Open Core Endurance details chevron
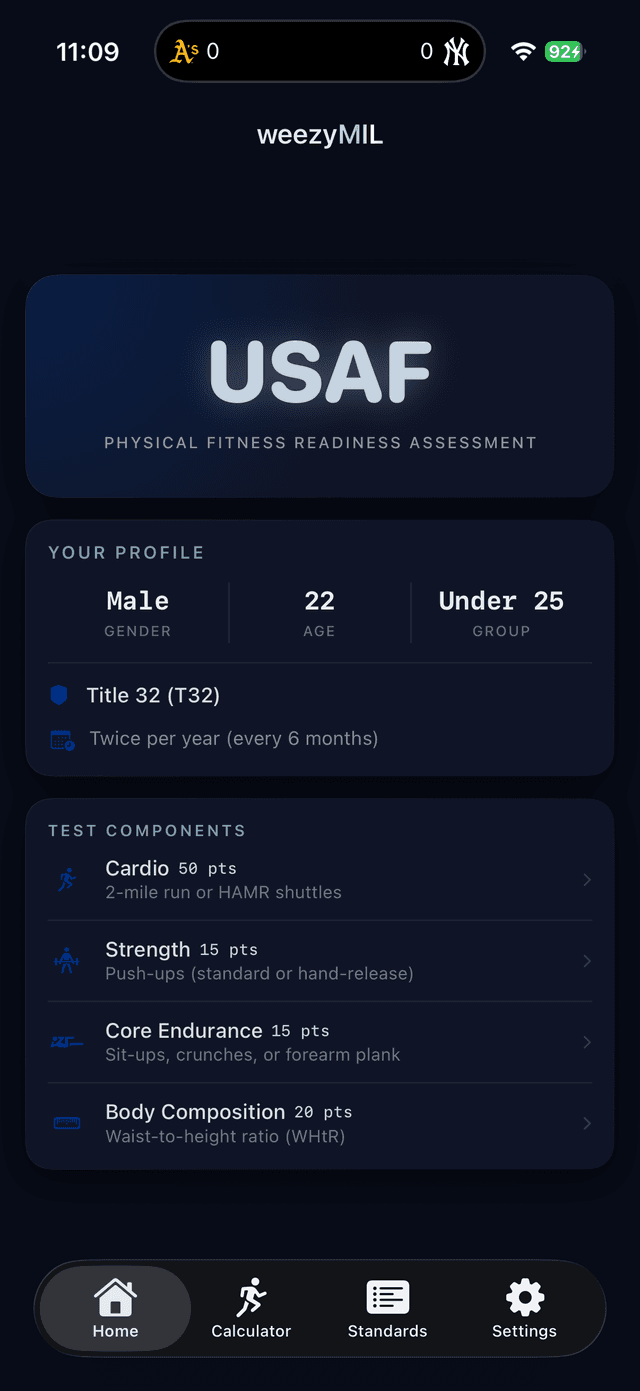Screen dimensions: 640x1391 tap(587, 1042)
